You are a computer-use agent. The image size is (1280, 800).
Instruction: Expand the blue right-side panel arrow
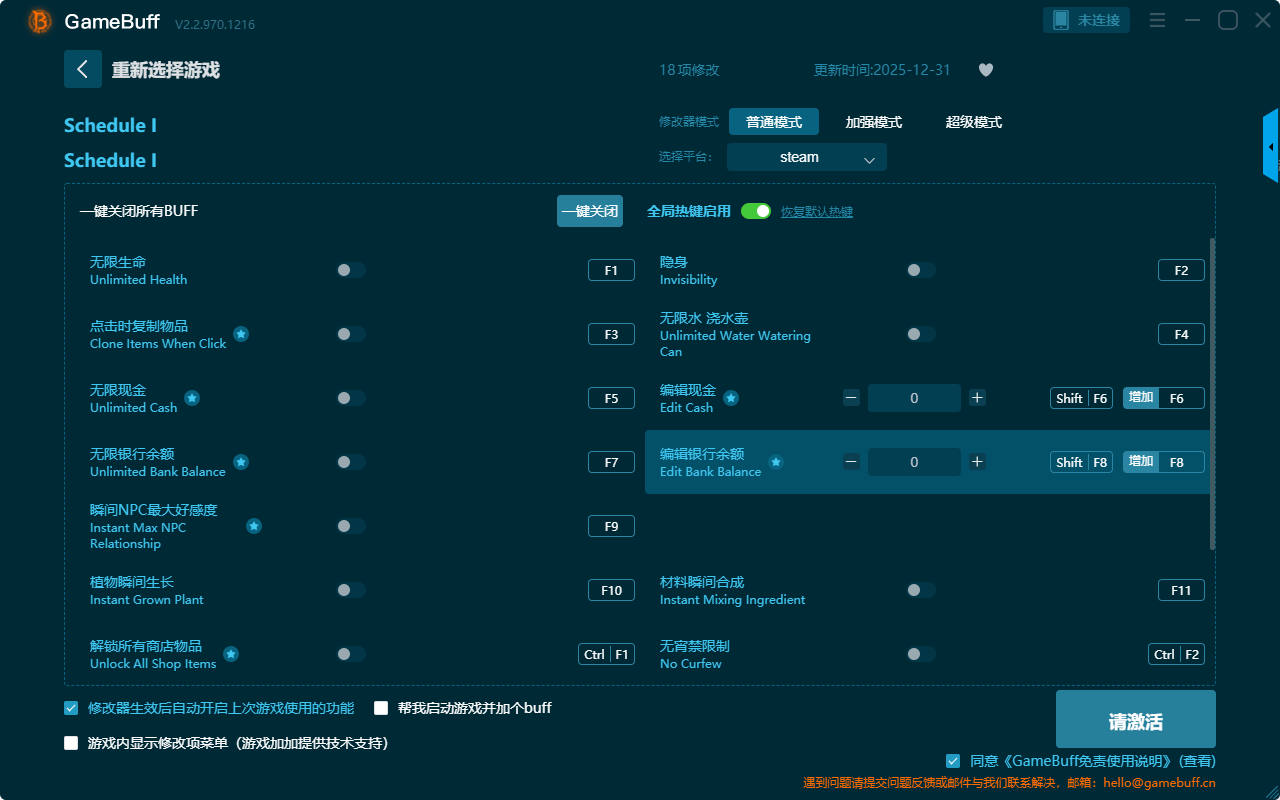point(1271,146)
